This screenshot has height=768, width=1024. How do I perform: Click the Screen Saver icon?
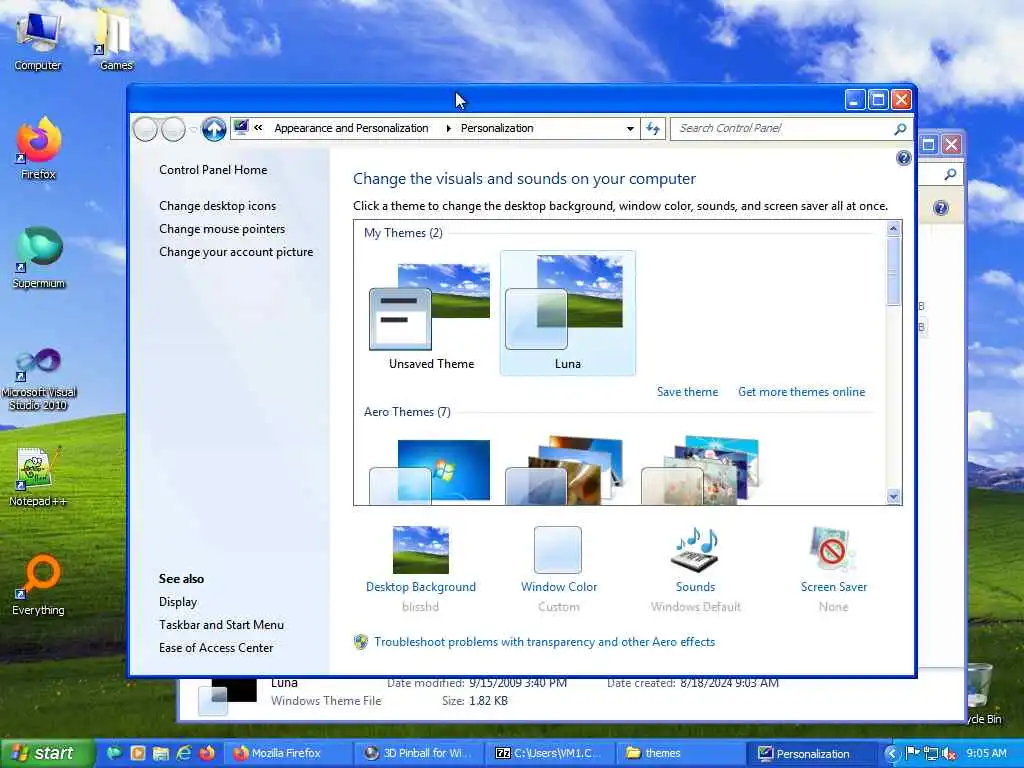pos(832,550)
